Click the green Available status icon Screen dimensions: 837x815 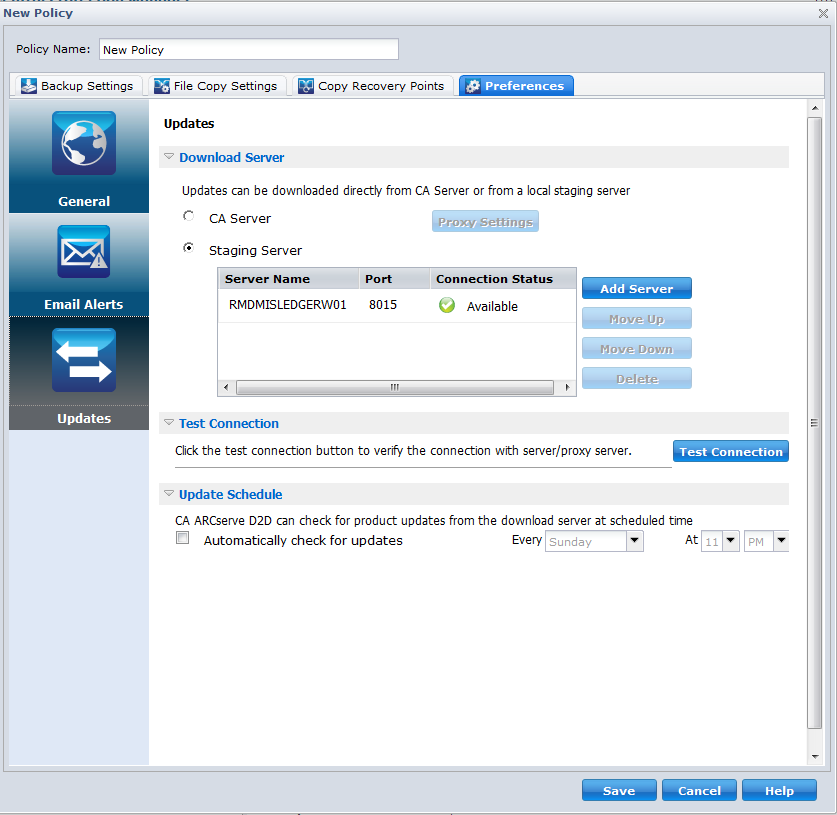(446, 305)
